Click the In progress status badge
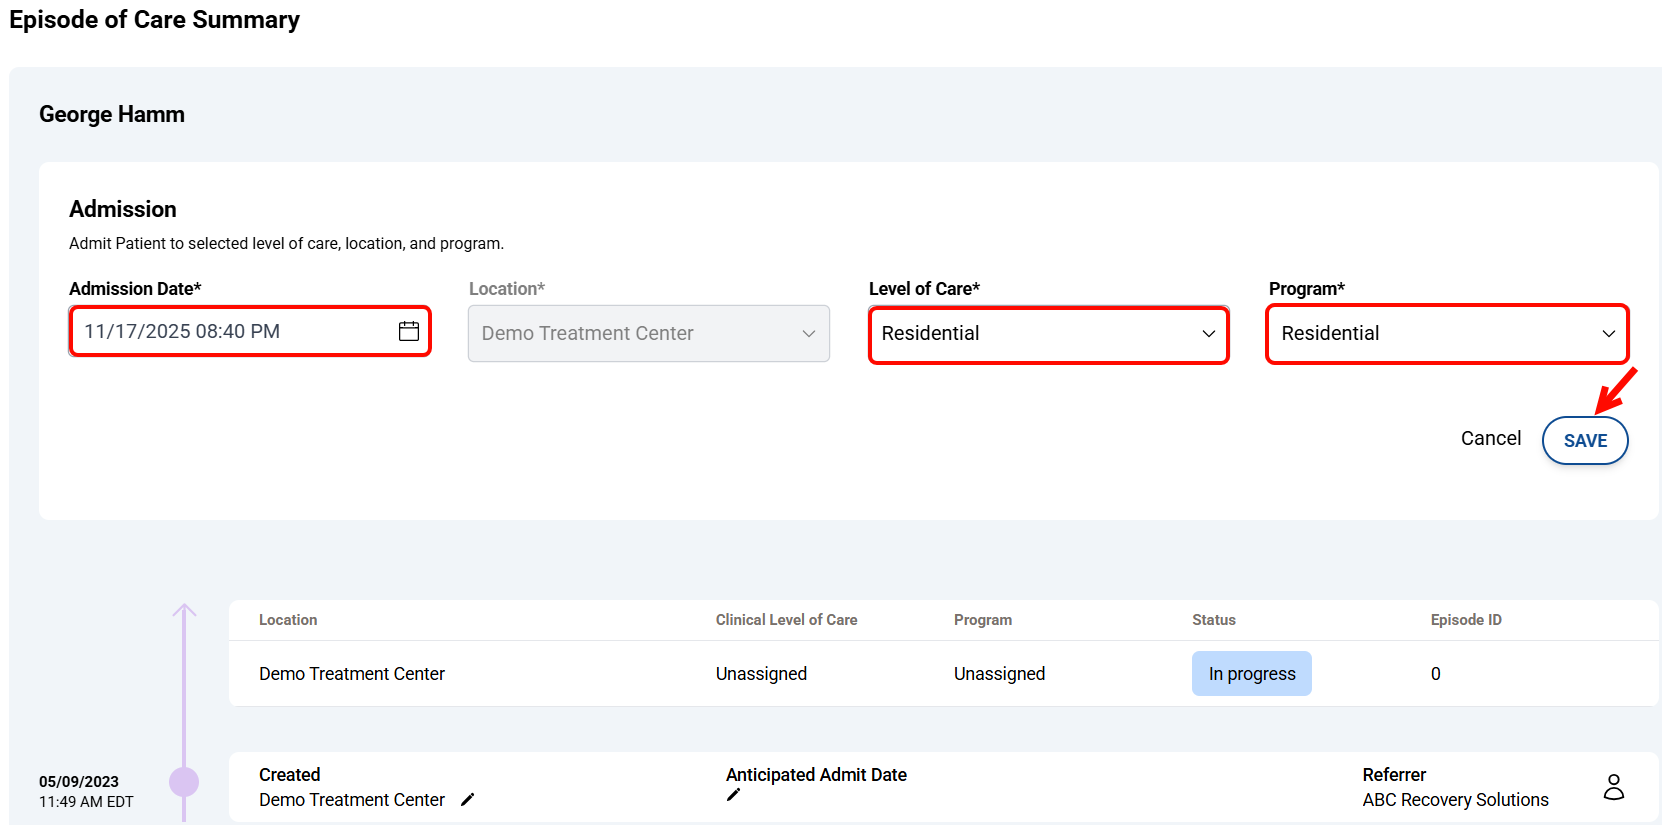 [x=1251, y=674]
